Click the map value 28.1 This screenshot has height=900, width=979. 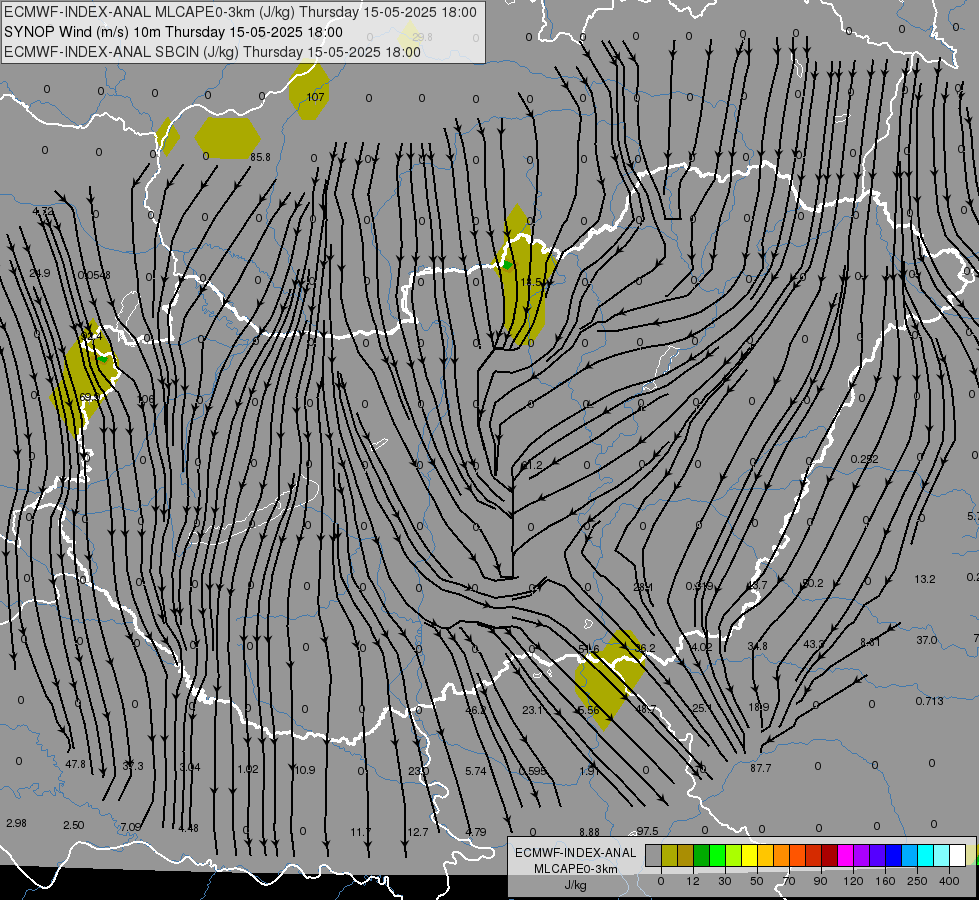click(x=643, y=587)
